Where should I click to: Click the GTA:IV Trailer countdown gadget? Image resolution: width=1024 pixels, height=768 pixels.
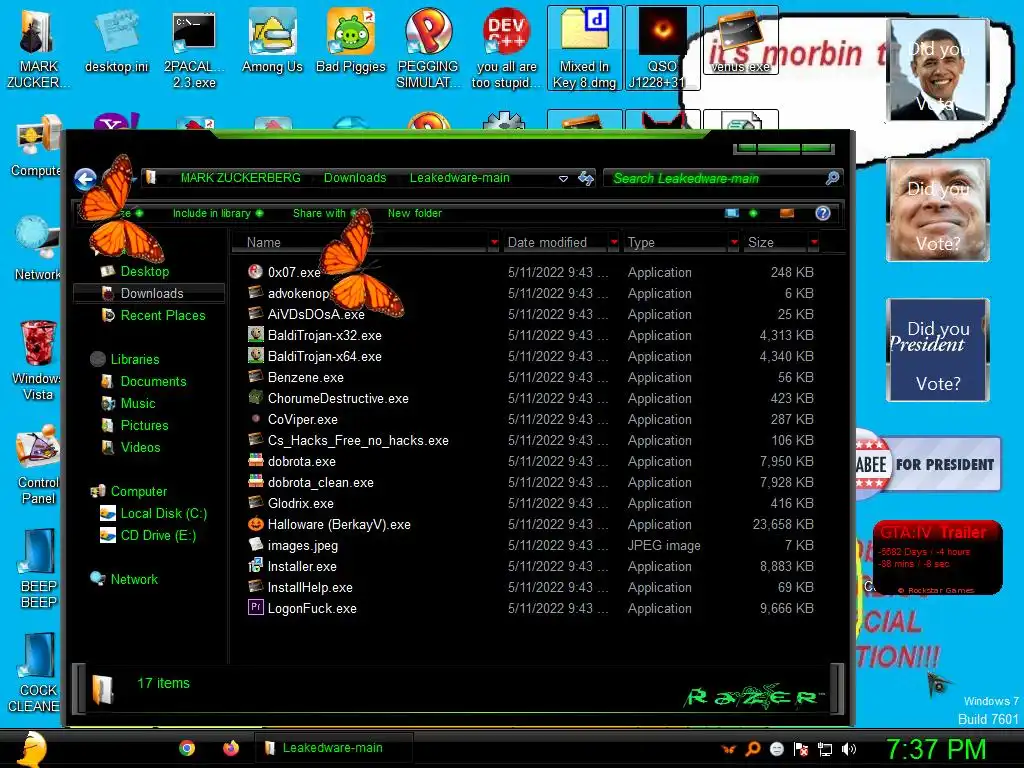point(937,557)
